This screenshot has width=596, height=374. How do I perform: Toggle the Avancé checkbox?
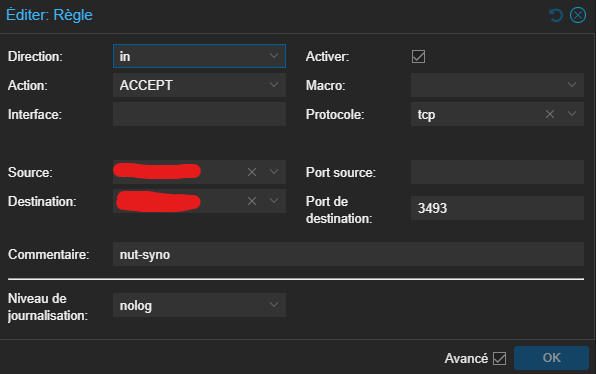point(499,358)
